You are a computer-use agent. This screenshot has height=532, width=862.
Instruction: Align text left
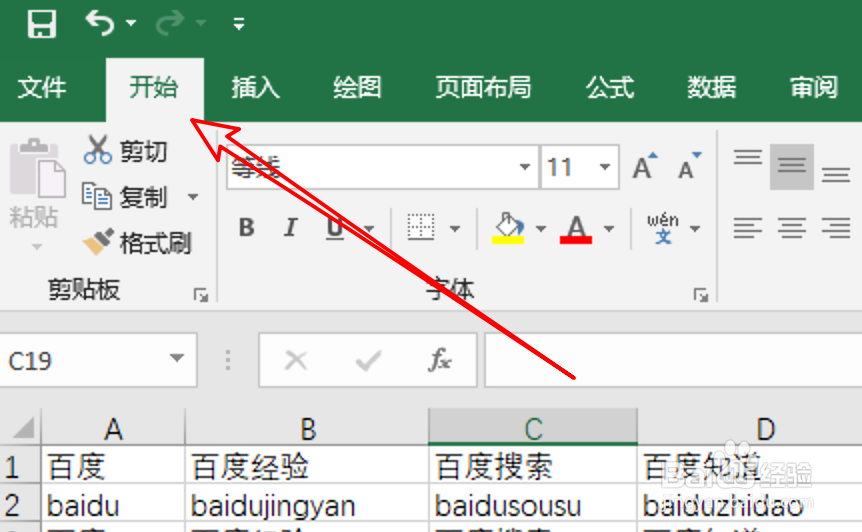748,228
